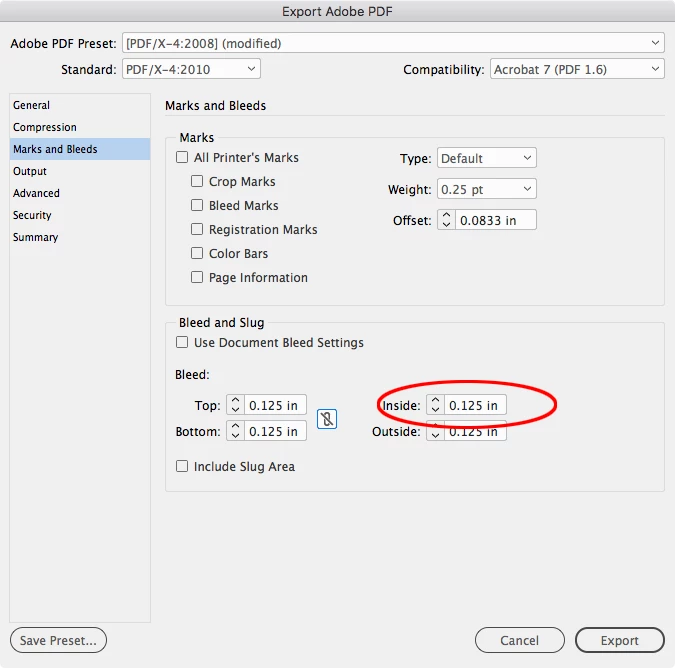Image resolution: width=675 pixels, height=668 pixels.
Task: View the Summary panel
Action: coord(80,237)
